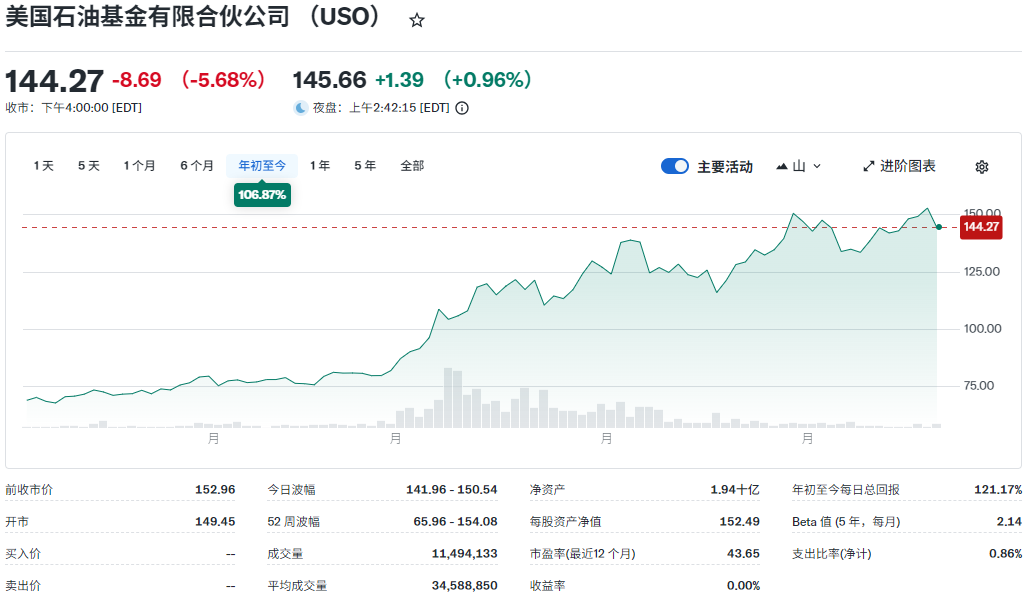Open the overnight trading info icon

[x=462, y=108]
